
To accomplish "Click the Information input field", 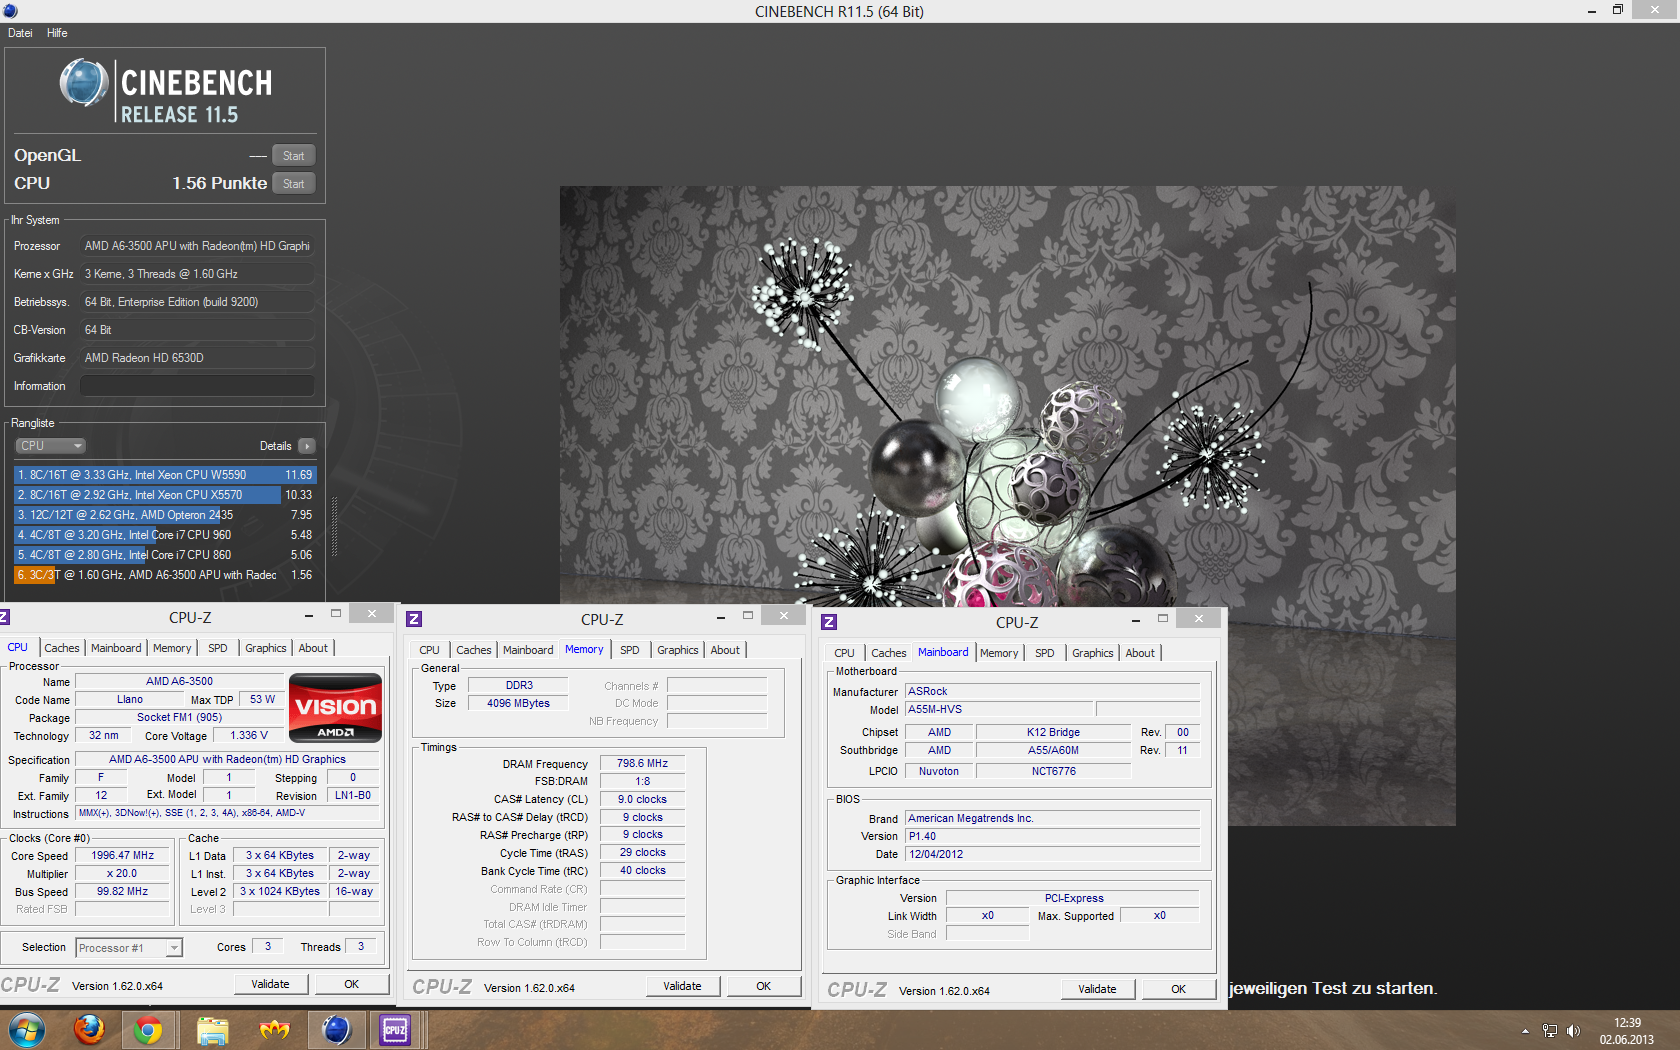I will pyautogui.click(x=197, y=386).
